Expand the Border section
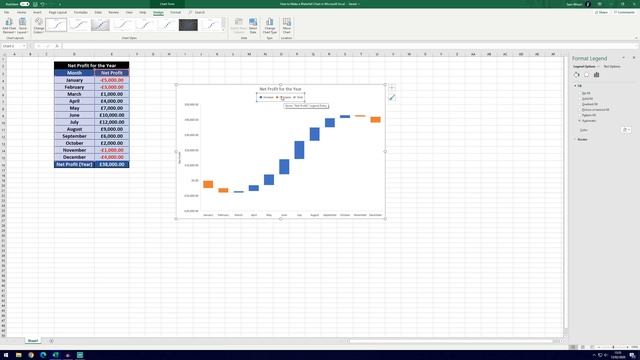This screenshot has width=640, height=360. tap(576, 140)
